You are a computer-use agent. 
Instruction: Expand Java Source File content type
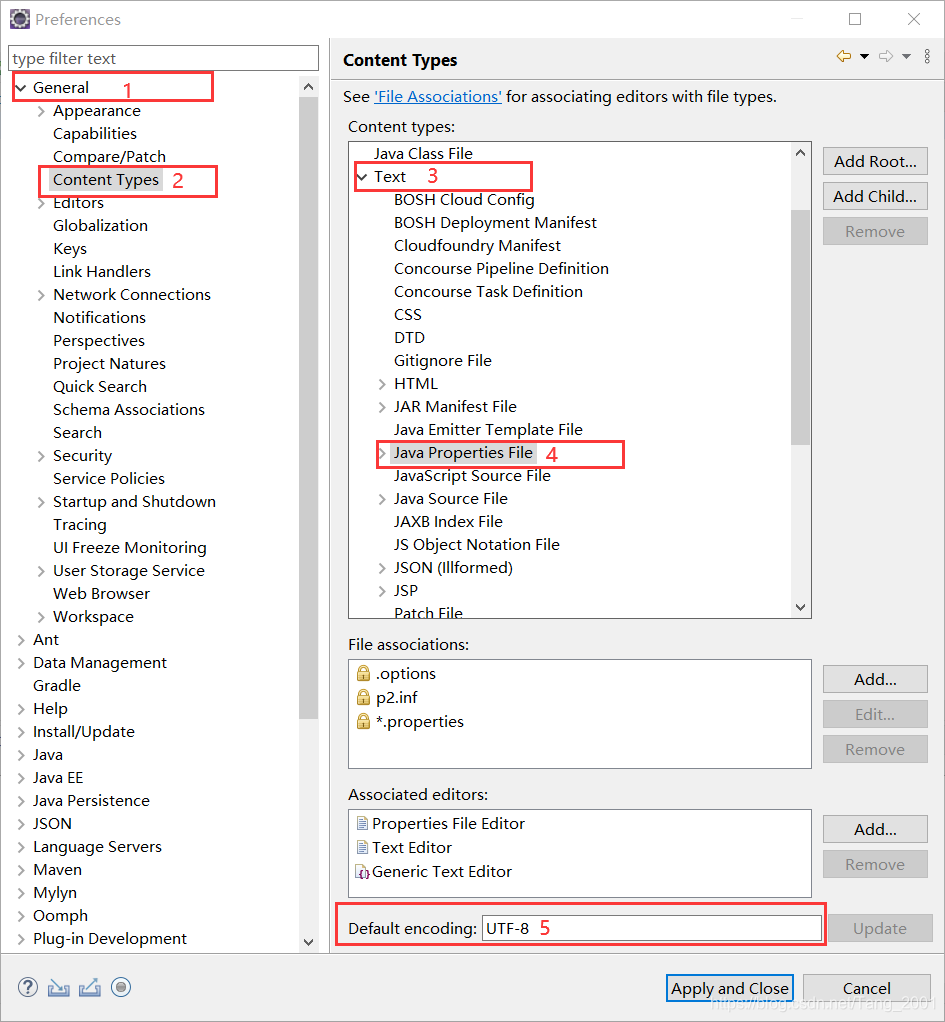coord(382,499)
